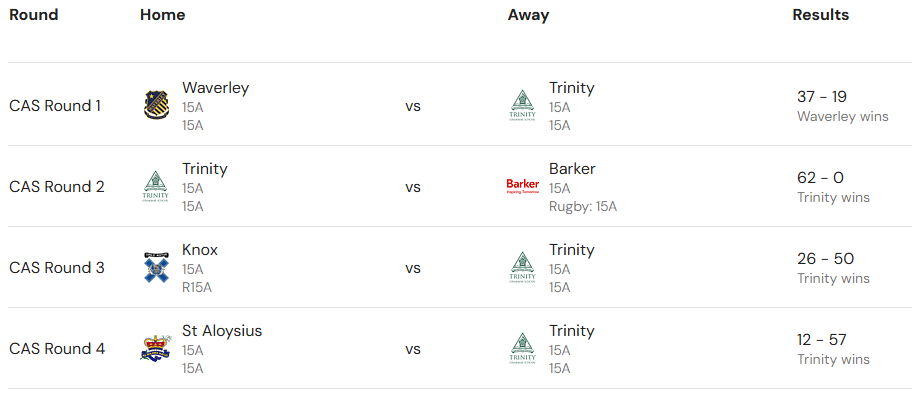The height and width of the screenshot is (393, 912).
Task: Click Trinity crest in Round 1 away column
Action: pyautogui.click(x=523, y=105)
